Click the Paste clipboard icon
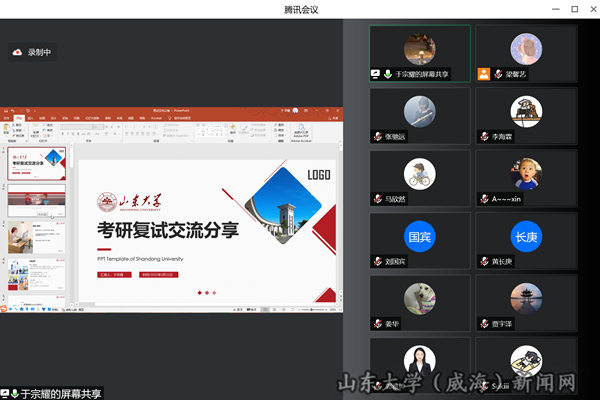This screenshot has height=400, width=600. (x=6, y=127)
